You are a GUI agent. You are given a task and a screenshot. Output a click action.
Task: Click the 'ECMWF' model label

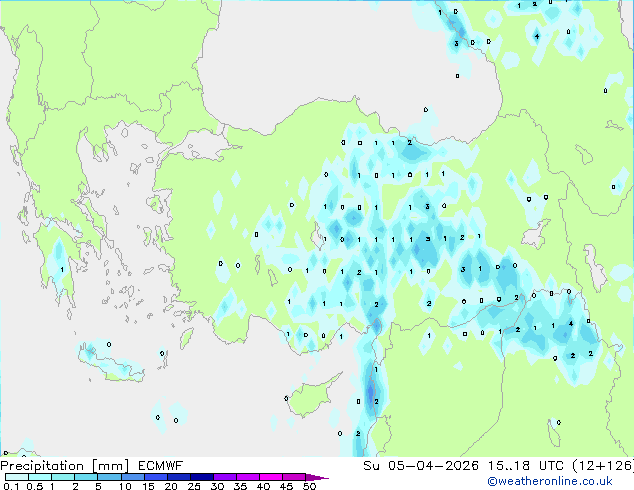pos(161,466)
